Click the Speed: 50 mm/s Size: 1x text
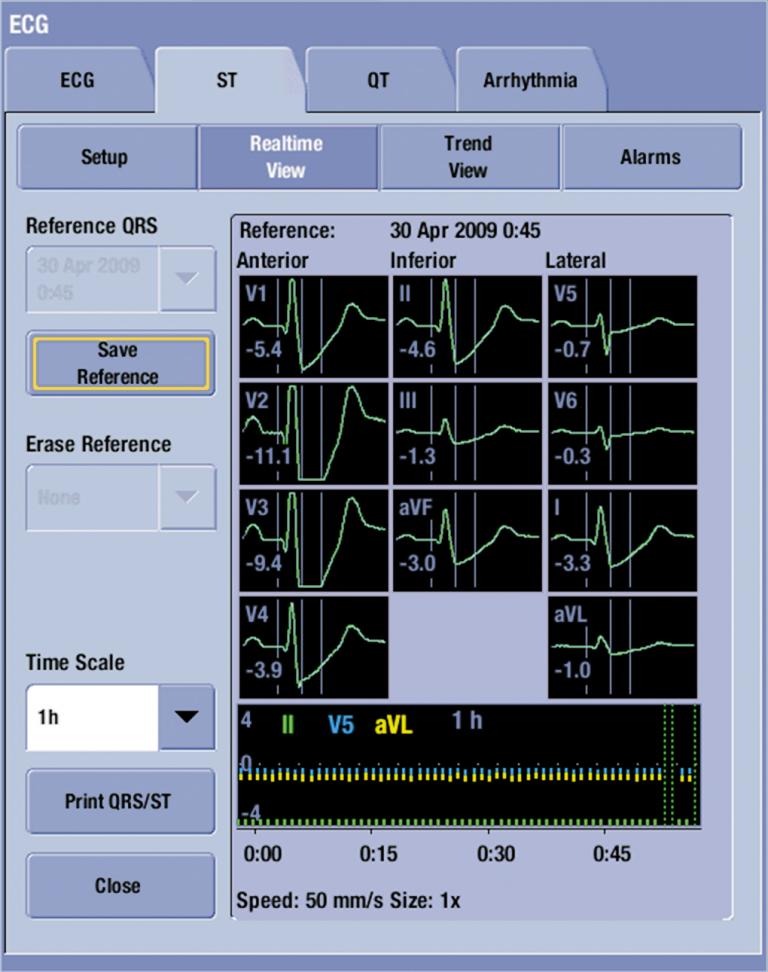 (x=348, y=900)
